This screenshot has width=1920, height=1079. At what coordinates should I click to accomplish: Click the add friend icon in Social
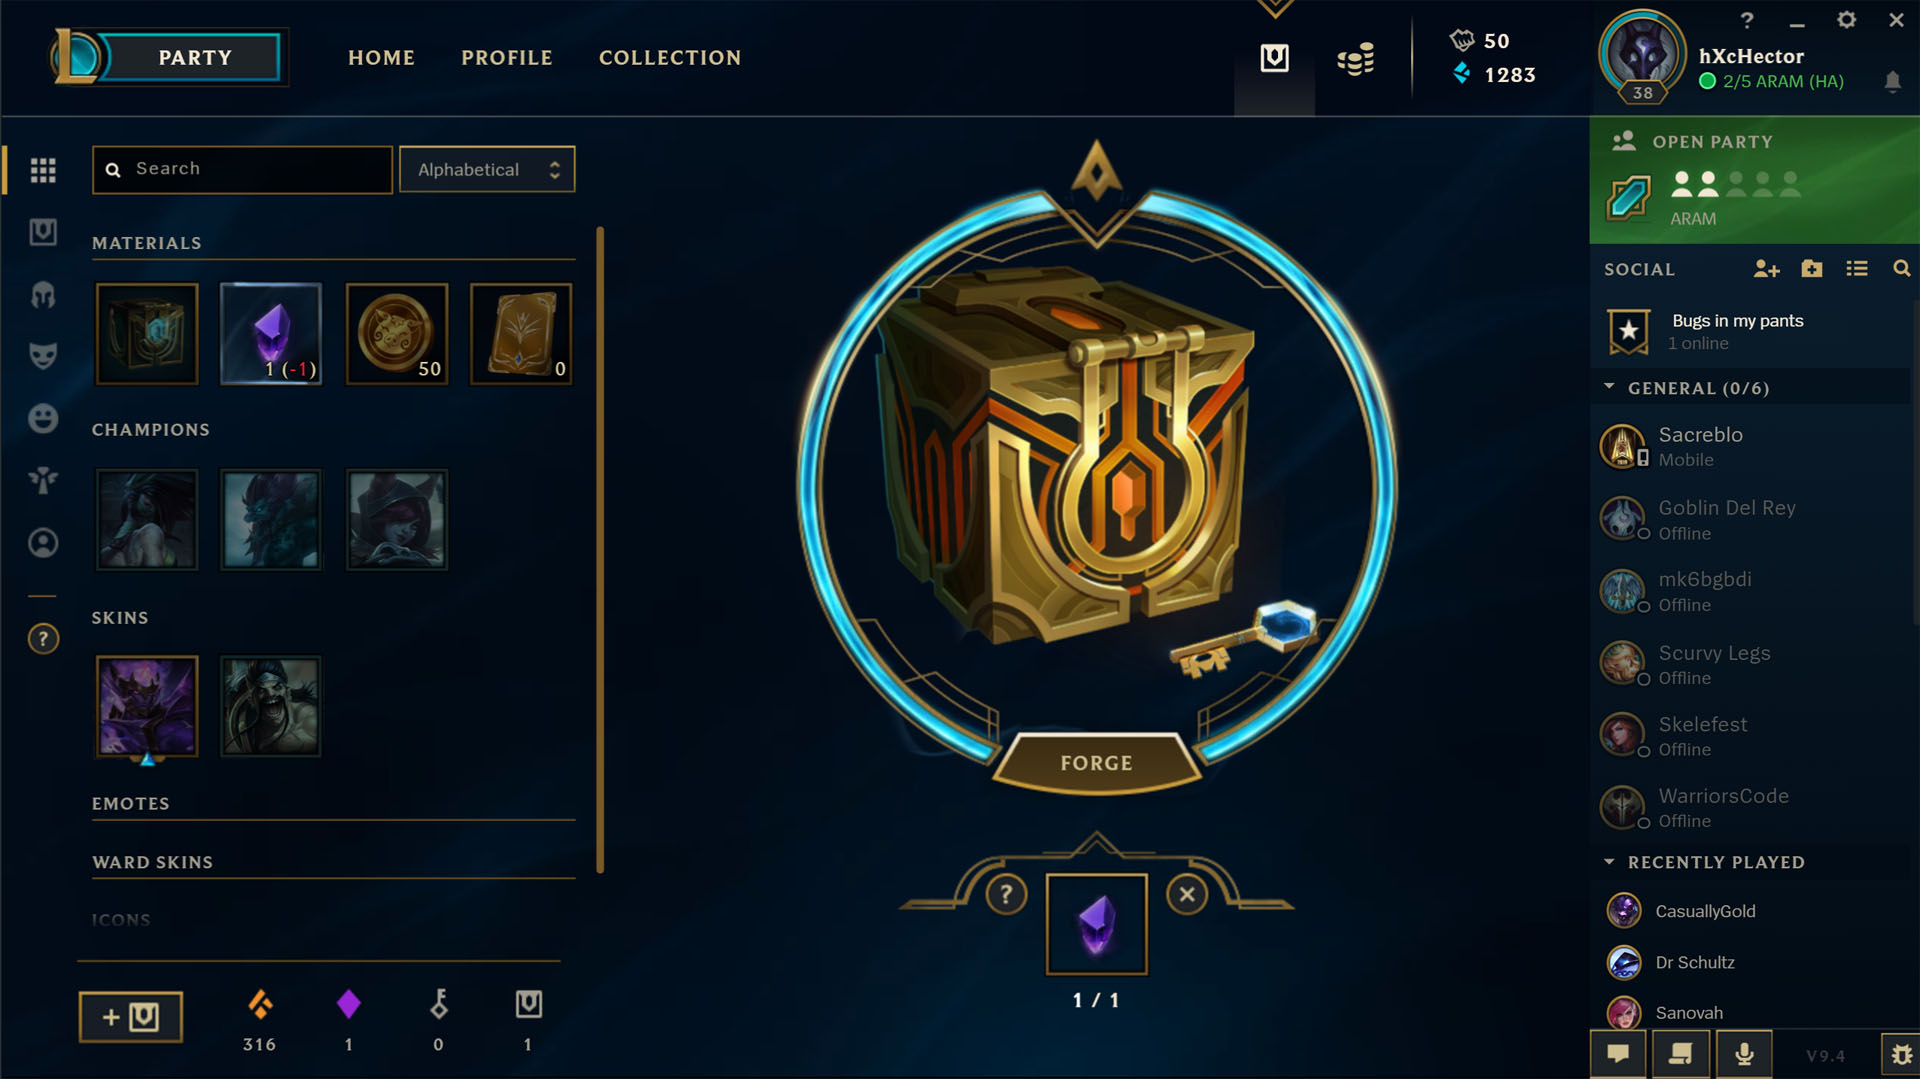(1766, 269)
